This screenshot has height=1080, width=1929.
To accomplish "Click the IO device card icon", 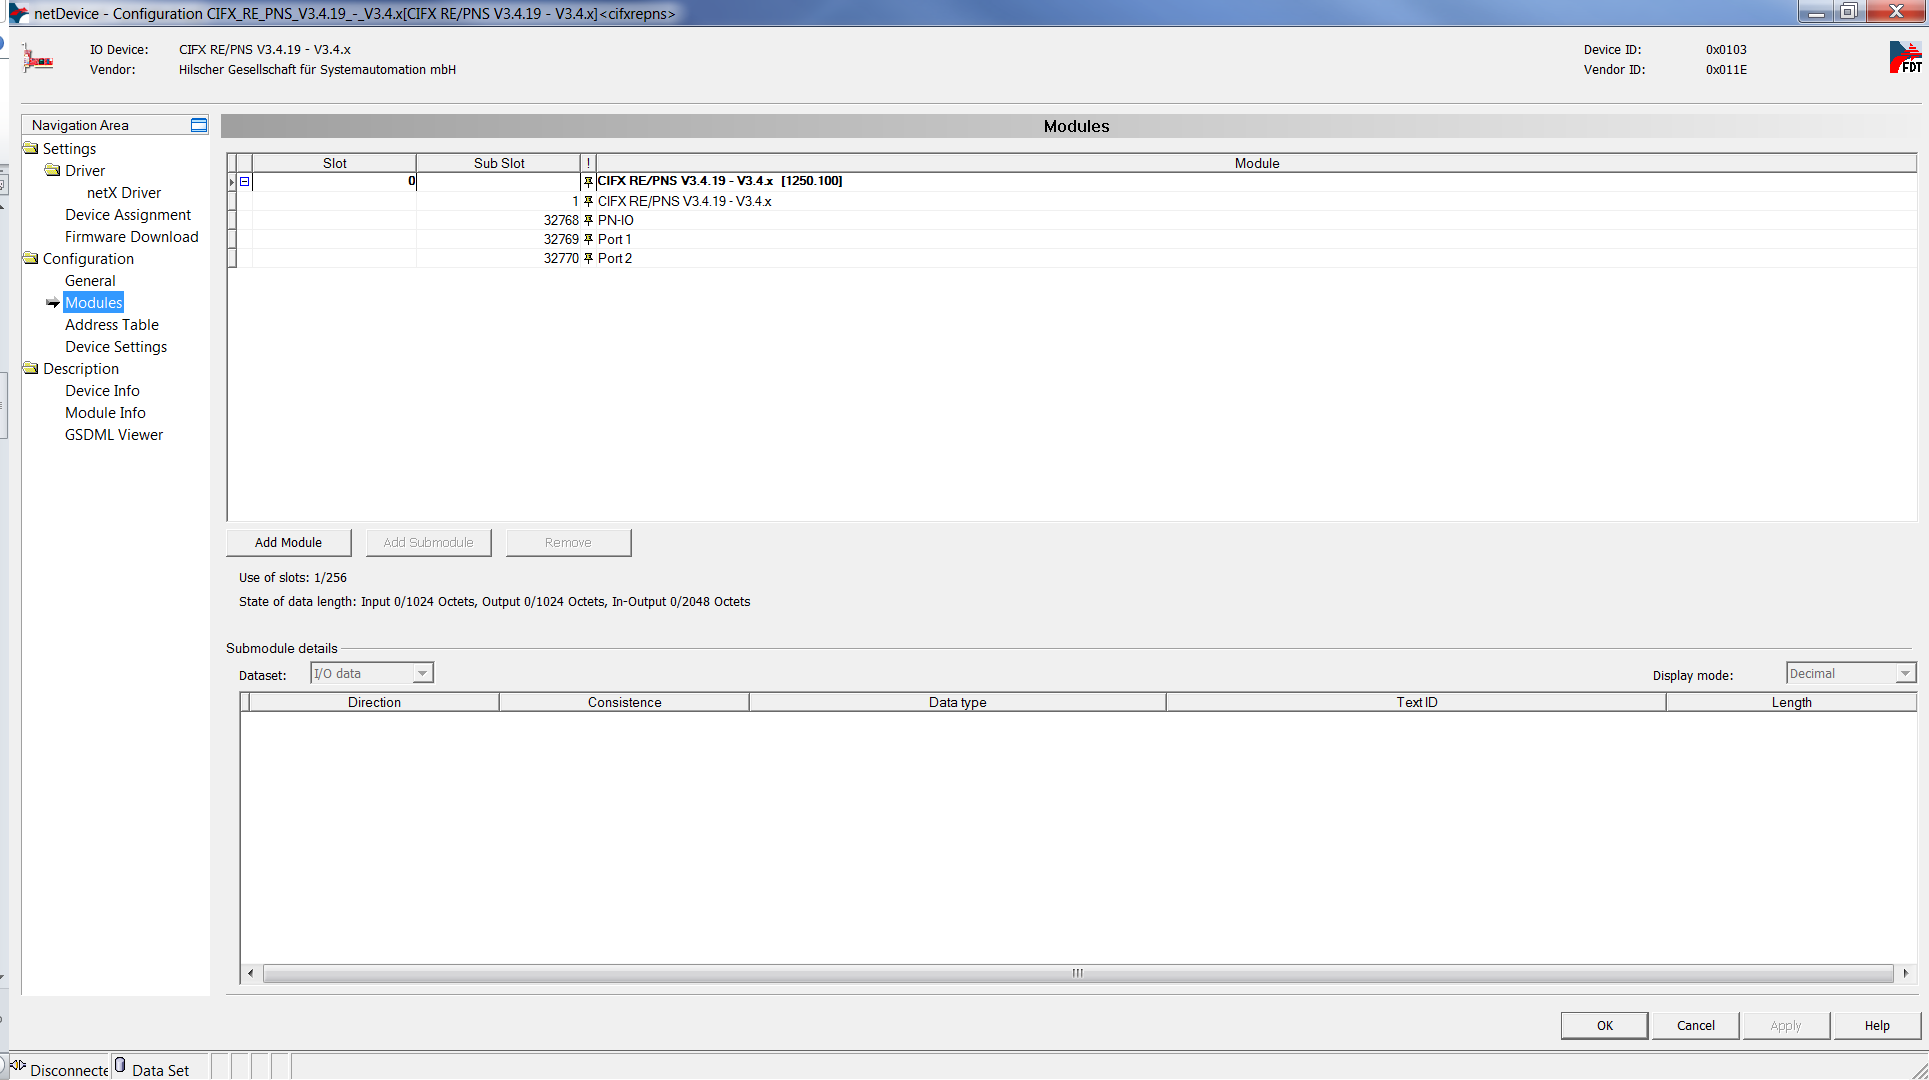I will 39,60.
